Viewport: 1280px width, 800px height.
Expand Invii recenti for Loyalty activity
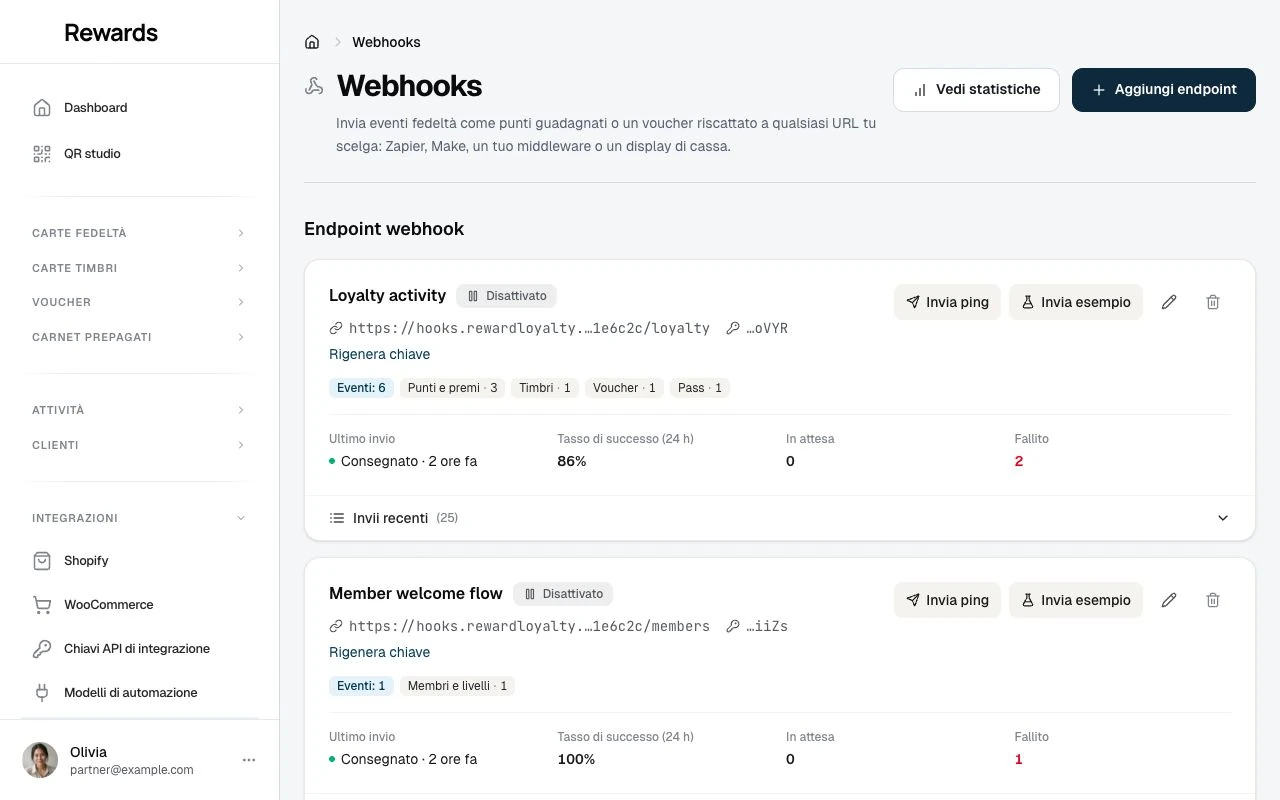[780, 518]
